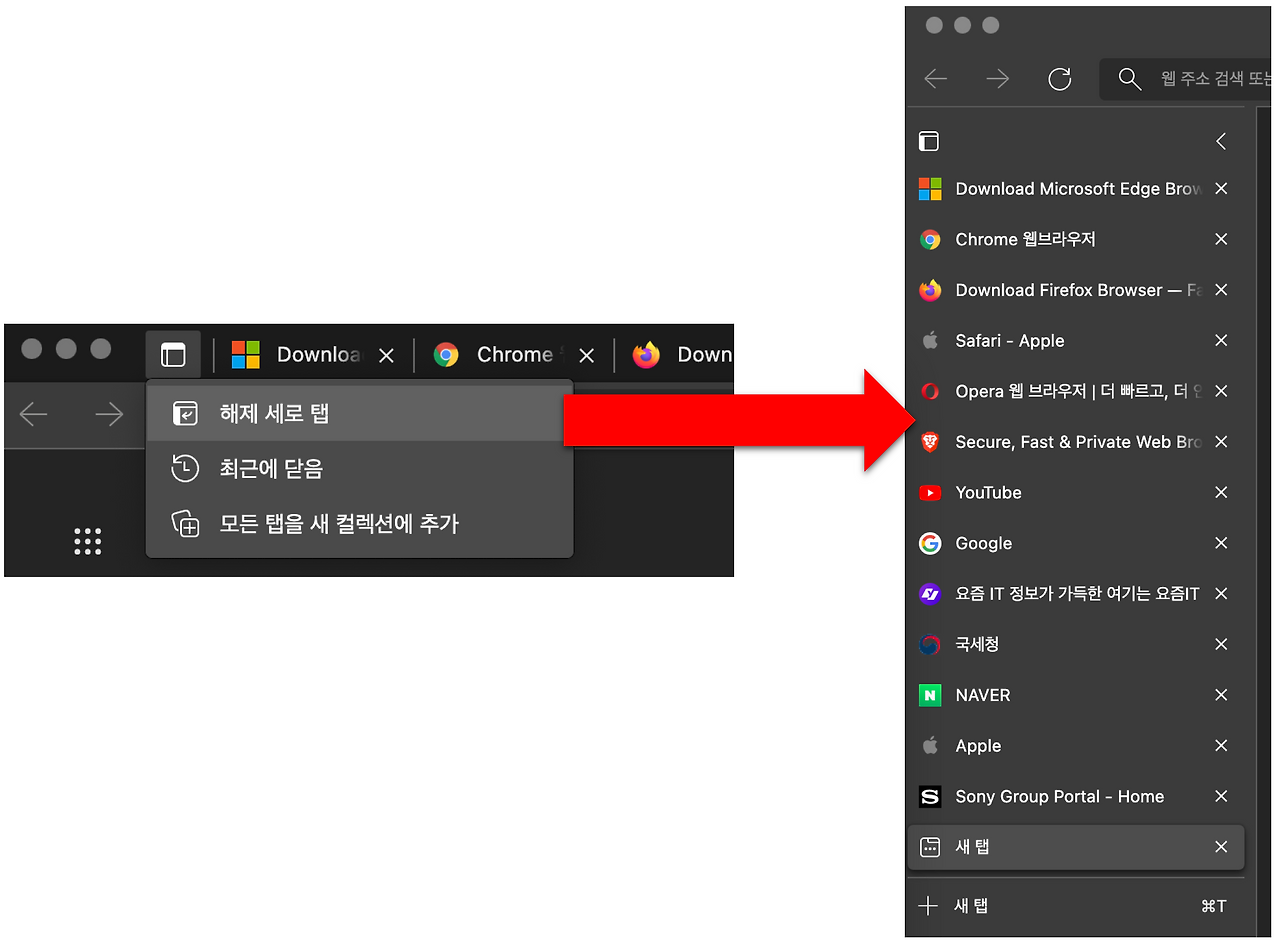Open 'Google' vertical tab
Viewport: 1280px width, 943px height.
pyautogui.click(x=1075, y=544)
